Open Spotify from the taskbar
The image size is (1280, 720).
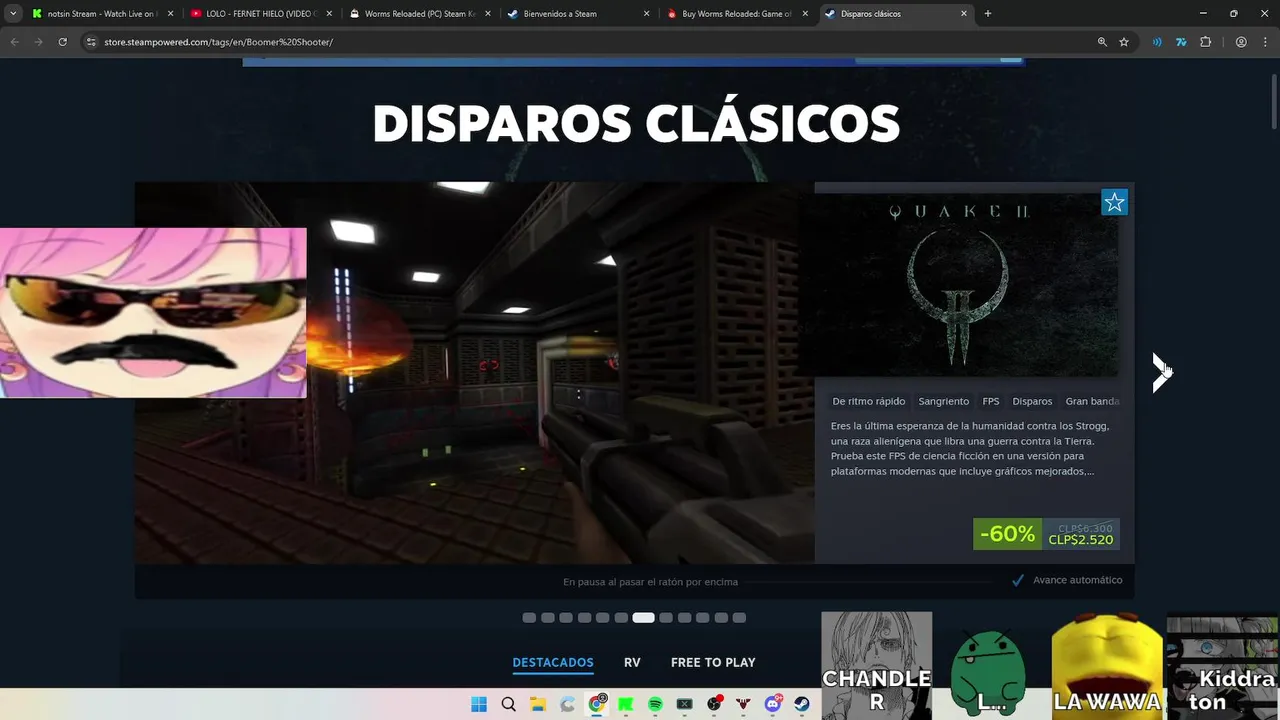[655, 704]
